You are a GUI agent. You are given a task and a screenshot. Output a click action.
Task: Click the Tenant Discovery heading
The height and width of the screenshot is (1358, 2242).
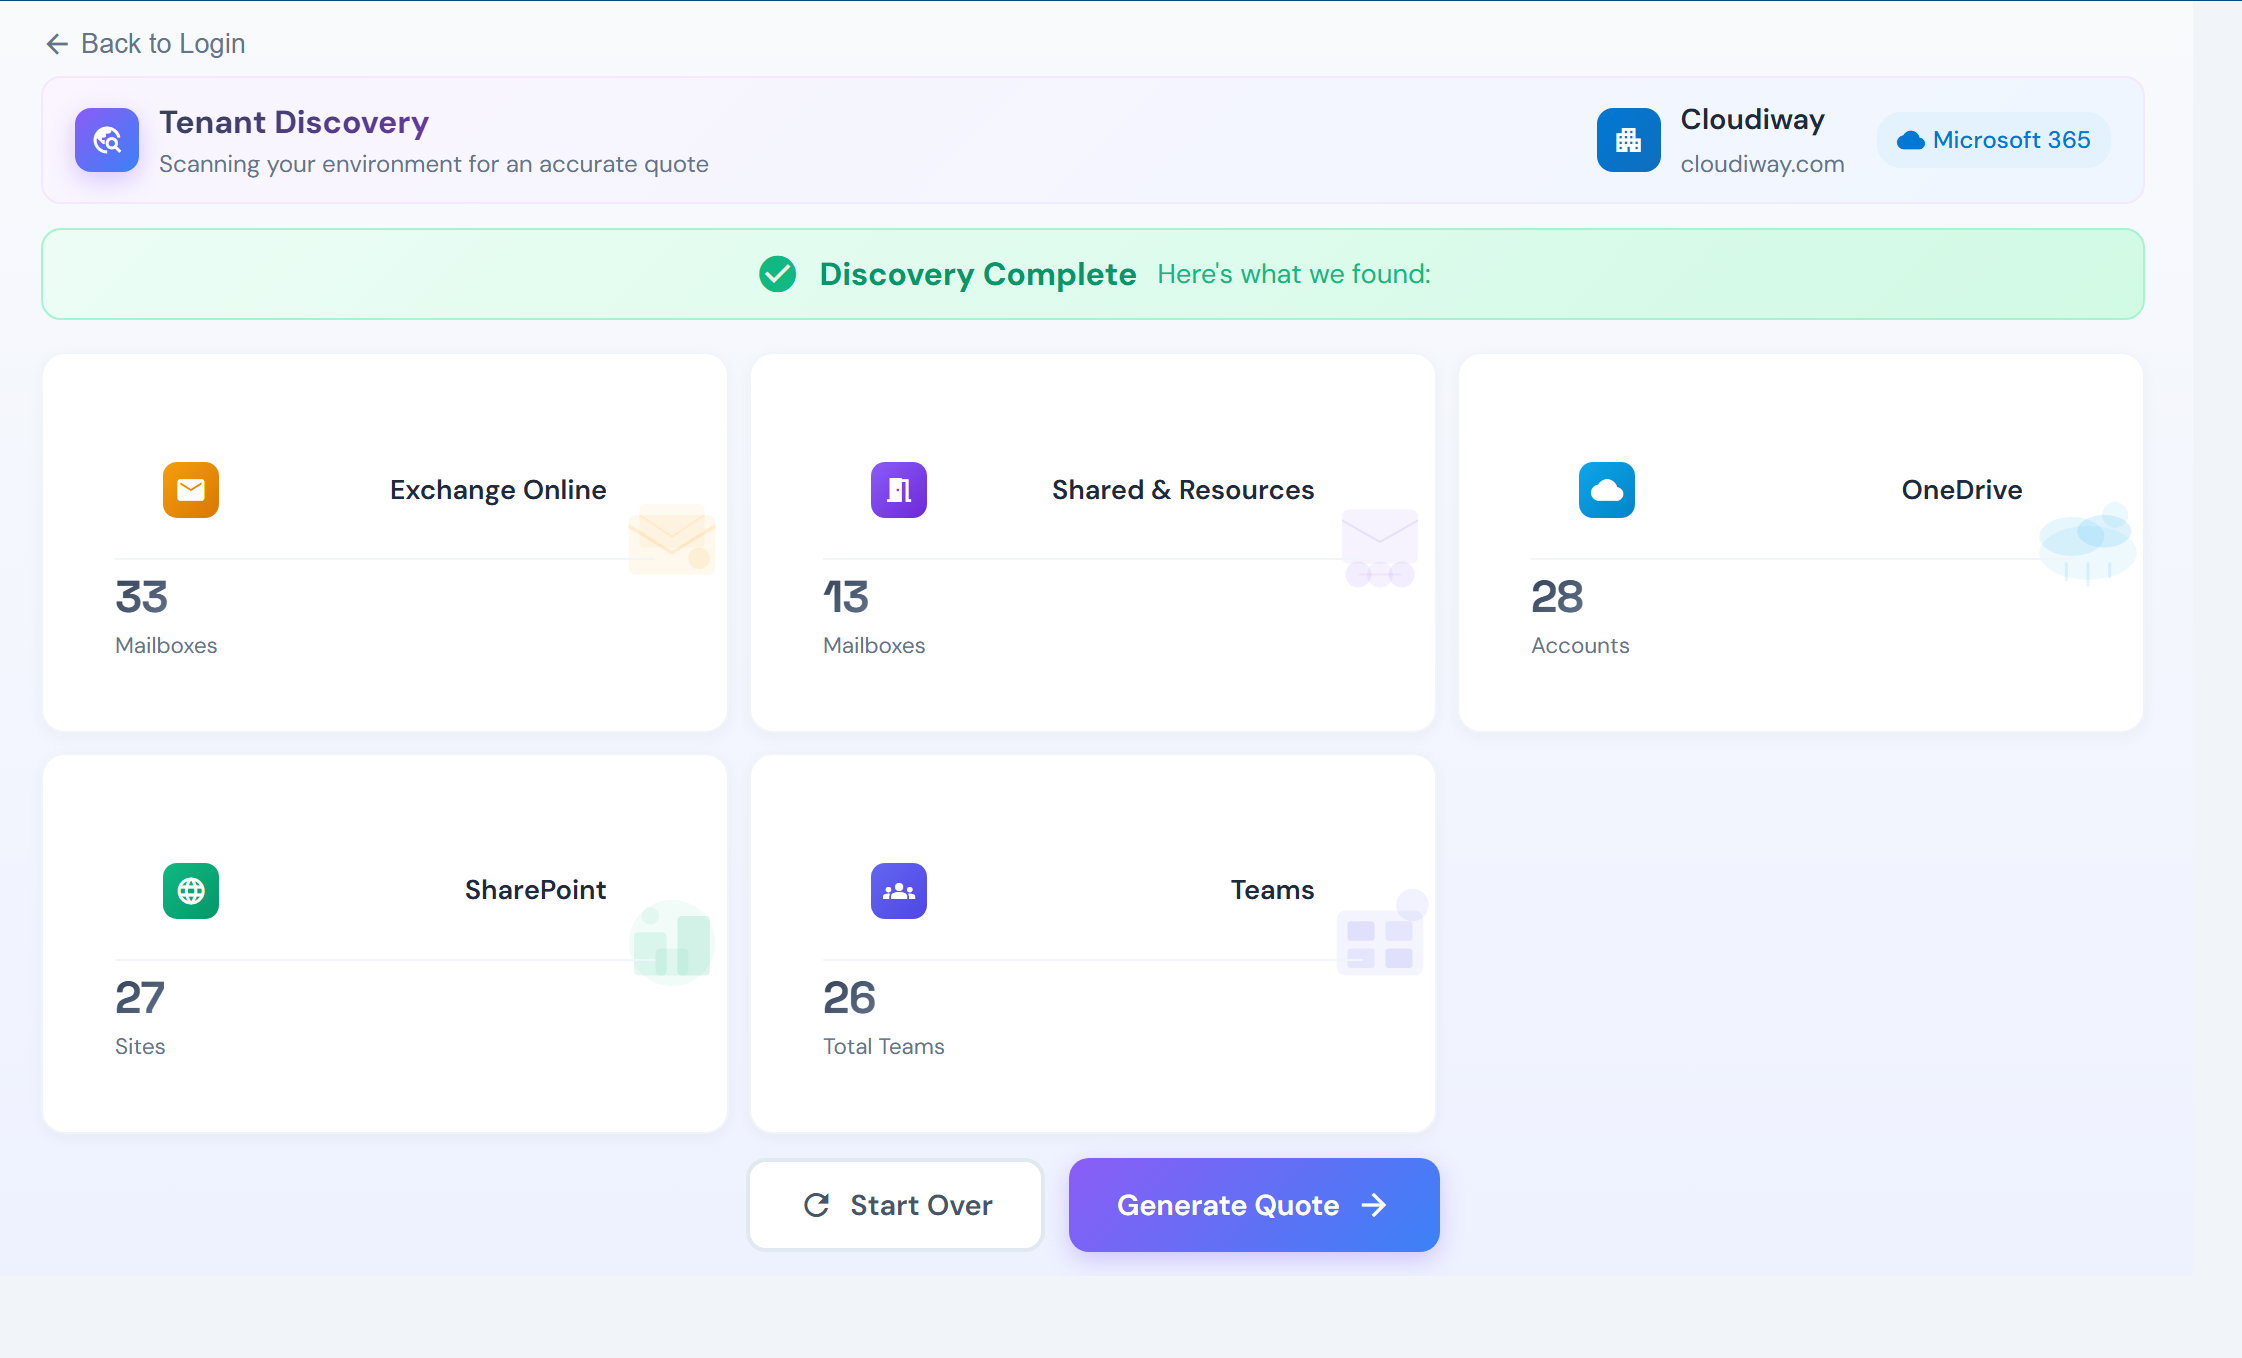click(x=294, y=122)
